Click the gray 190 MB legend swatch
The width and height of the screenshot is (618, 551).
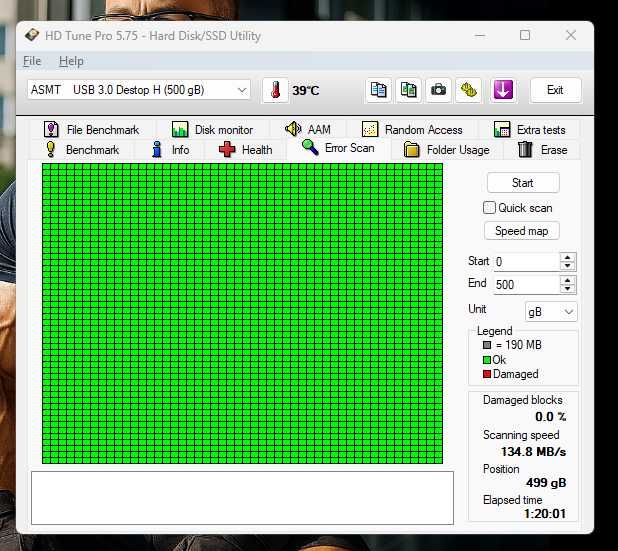click(487, 345)
